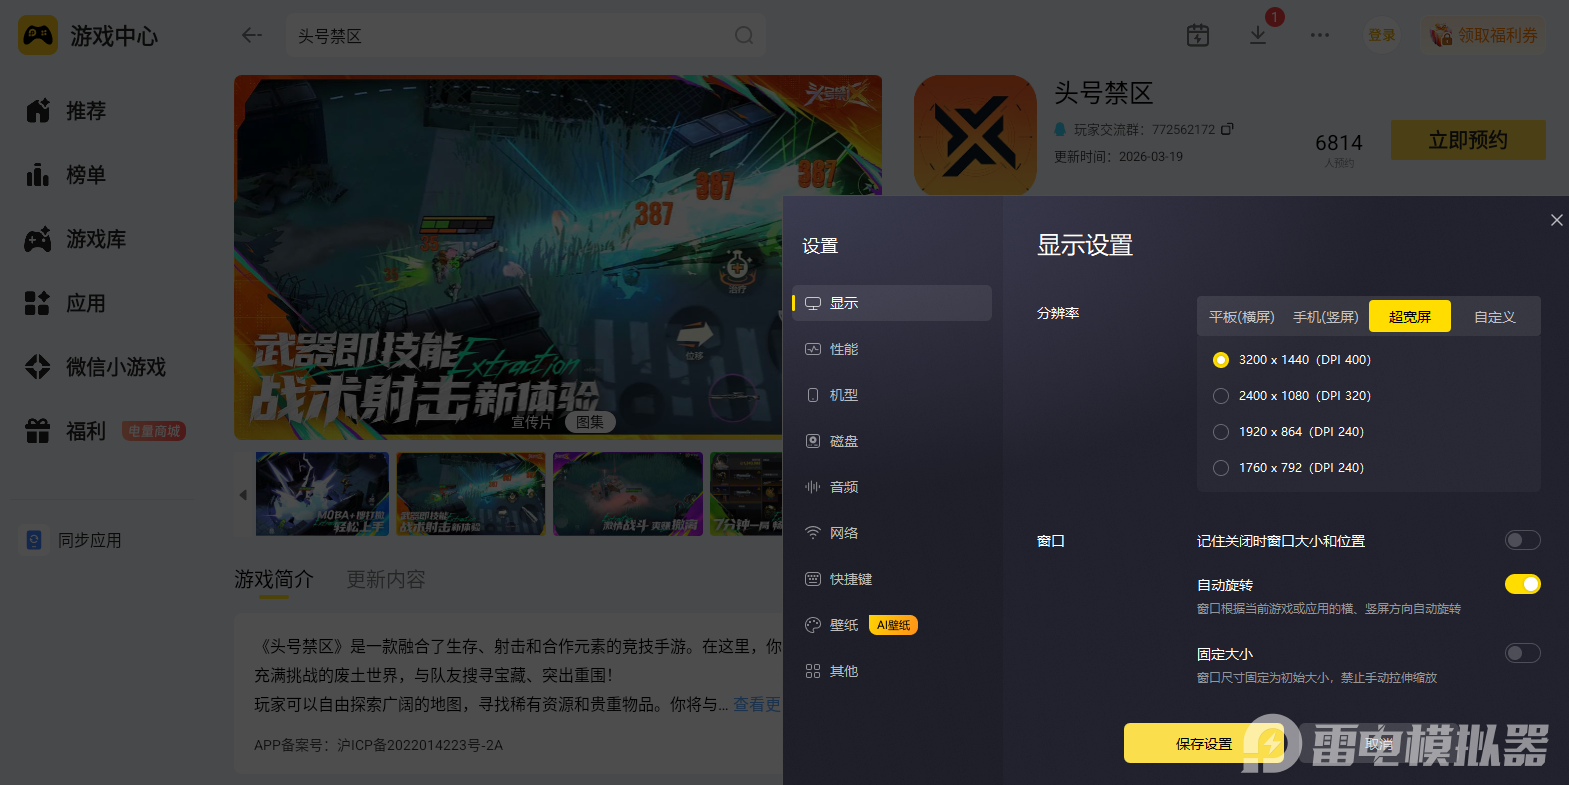Click the 立即预约 button
Viewport: 1569px width, 785px height.
pyautogui.click(x=1468, y=140)
